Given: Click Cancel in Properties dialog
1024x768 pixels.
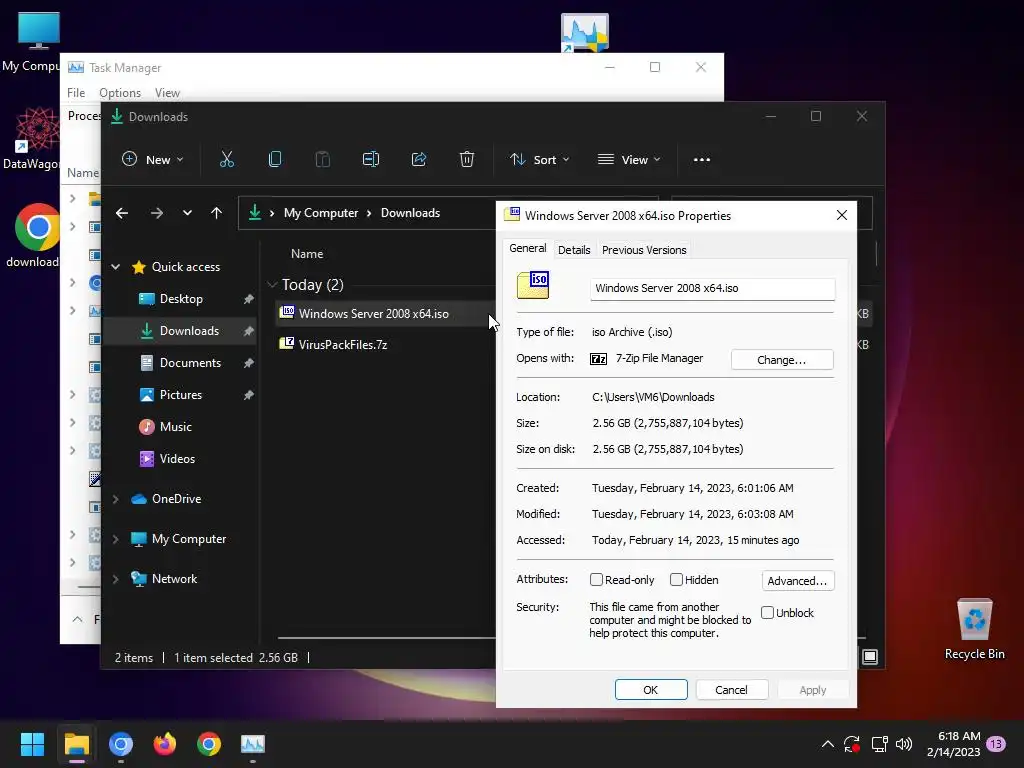Looking at the screenshot, I should (731, 690).
